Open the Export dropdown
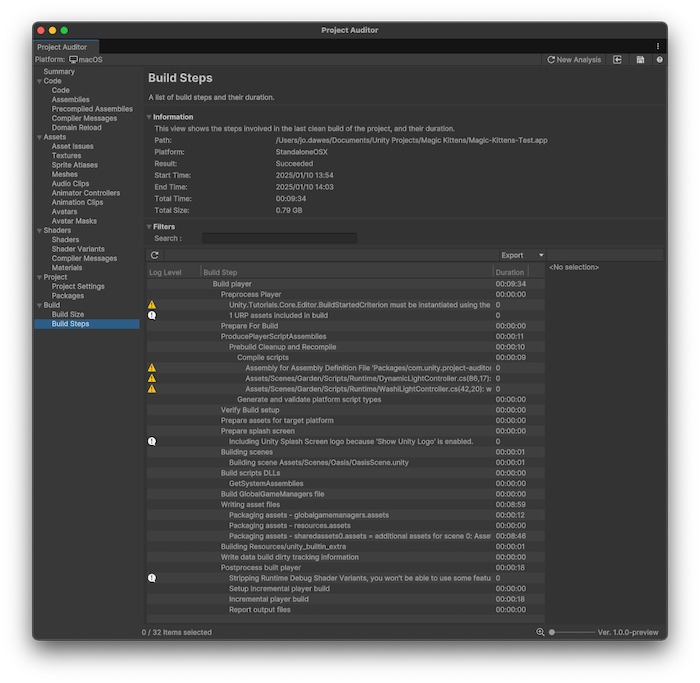Screen dimensions: 700x683 coord(521,256)
